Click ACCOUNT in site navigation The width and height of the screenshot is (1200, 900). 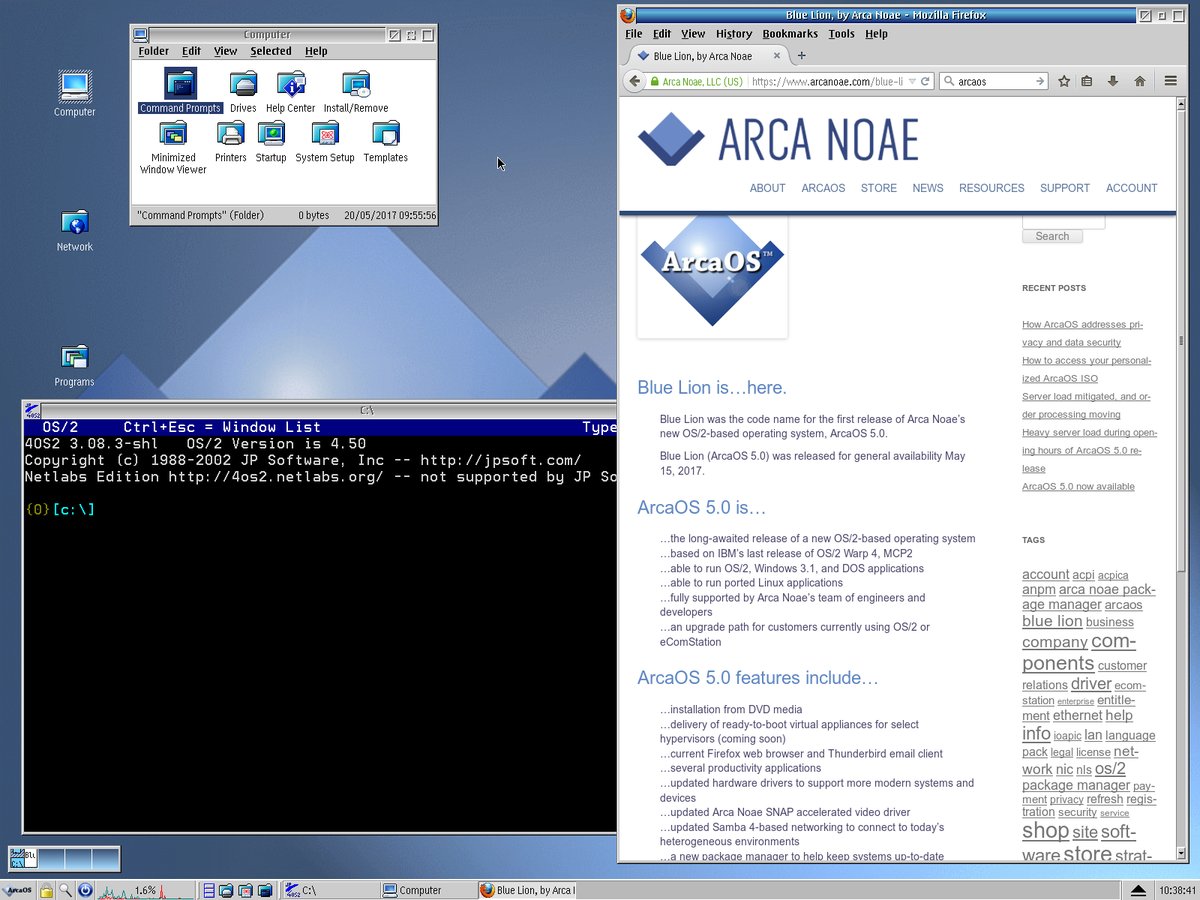click(x=1132, y=188)
